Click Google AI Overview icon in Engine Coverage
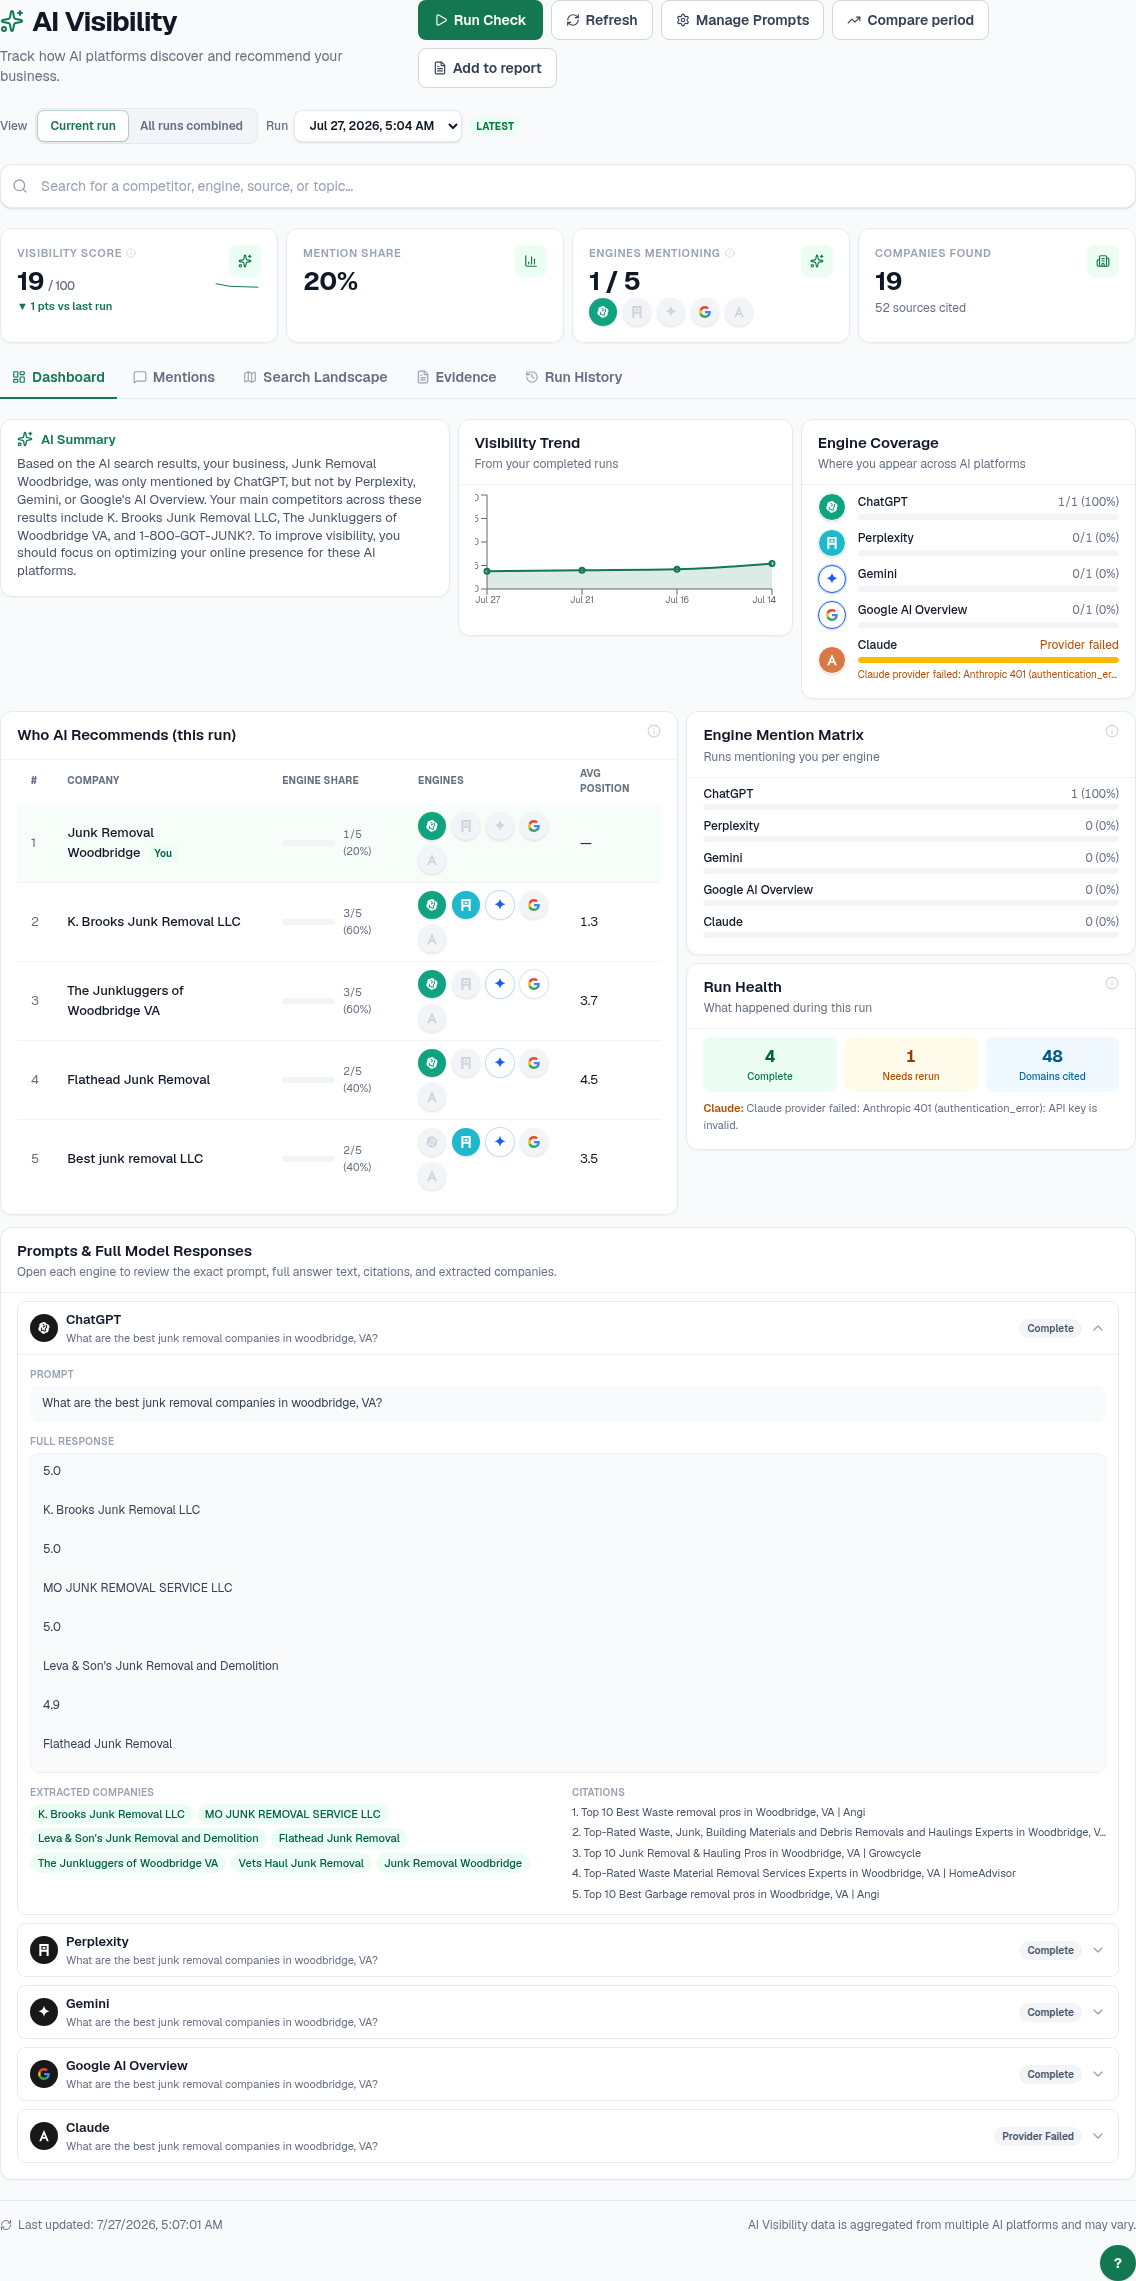Image resolution: width=1136 pixels, height=2281 pixels. (x=832, y=615)
